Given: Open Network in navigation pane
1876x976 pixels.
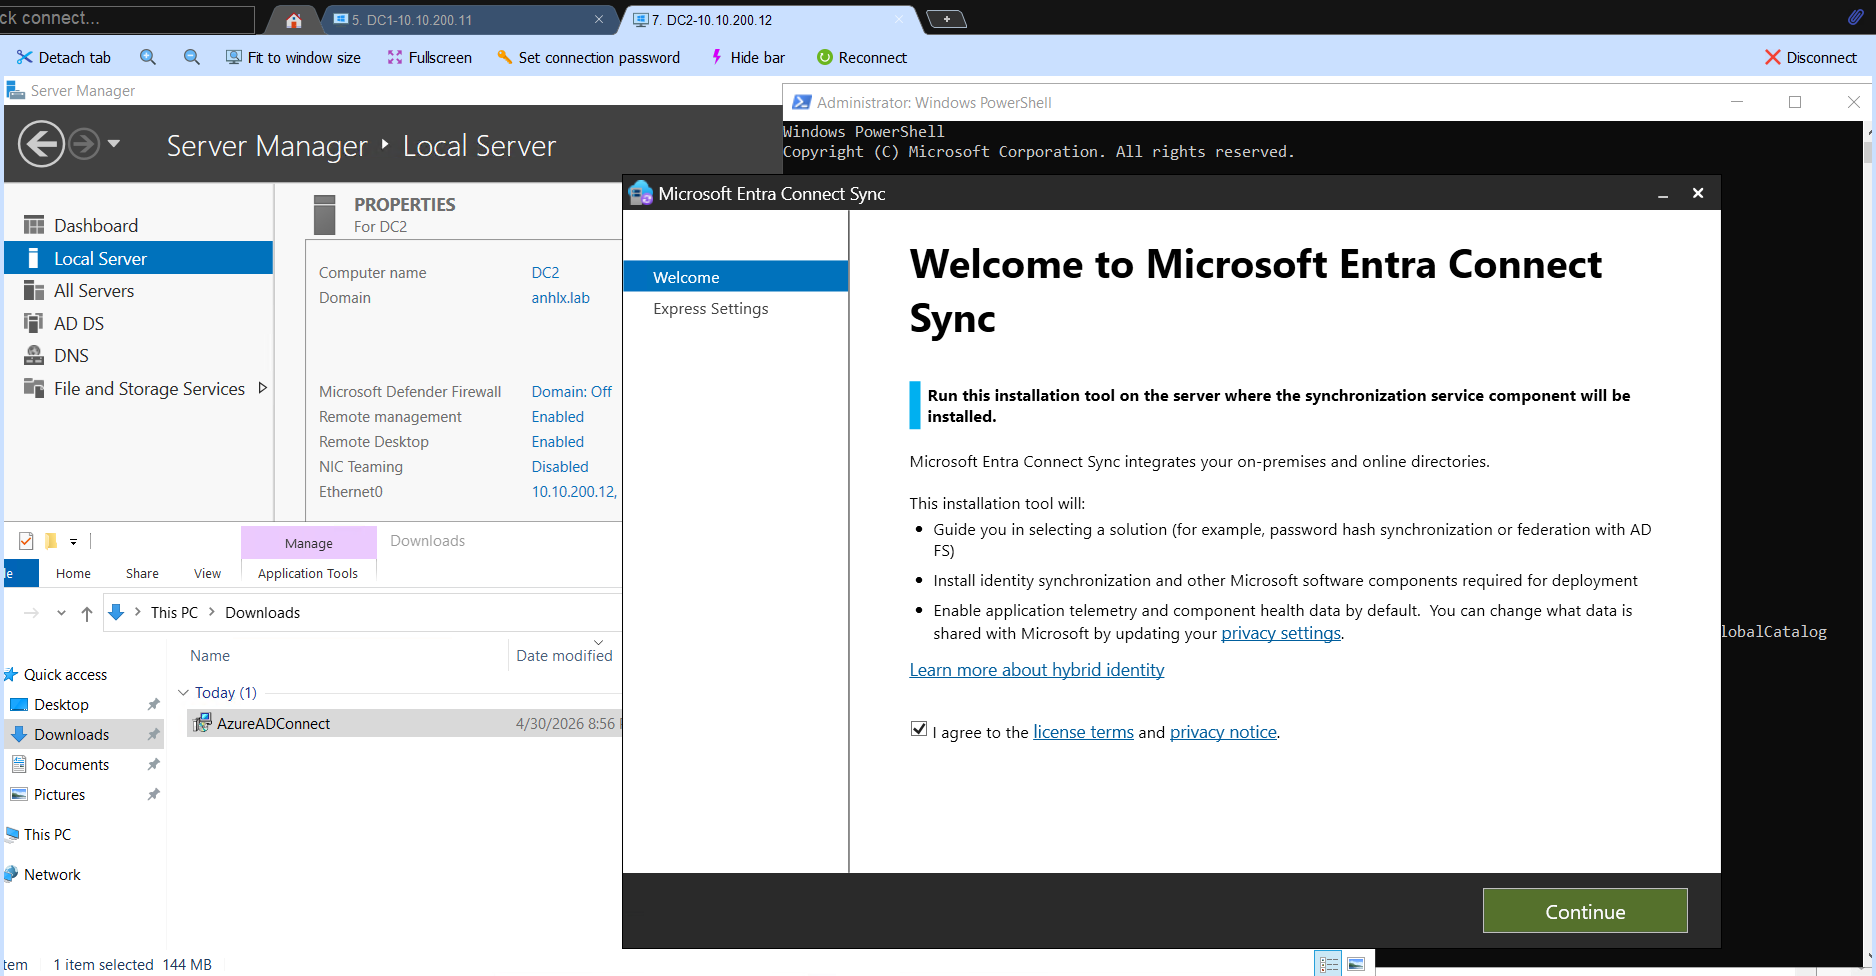Looking at the screenshot, I should (x=52, y=875).
